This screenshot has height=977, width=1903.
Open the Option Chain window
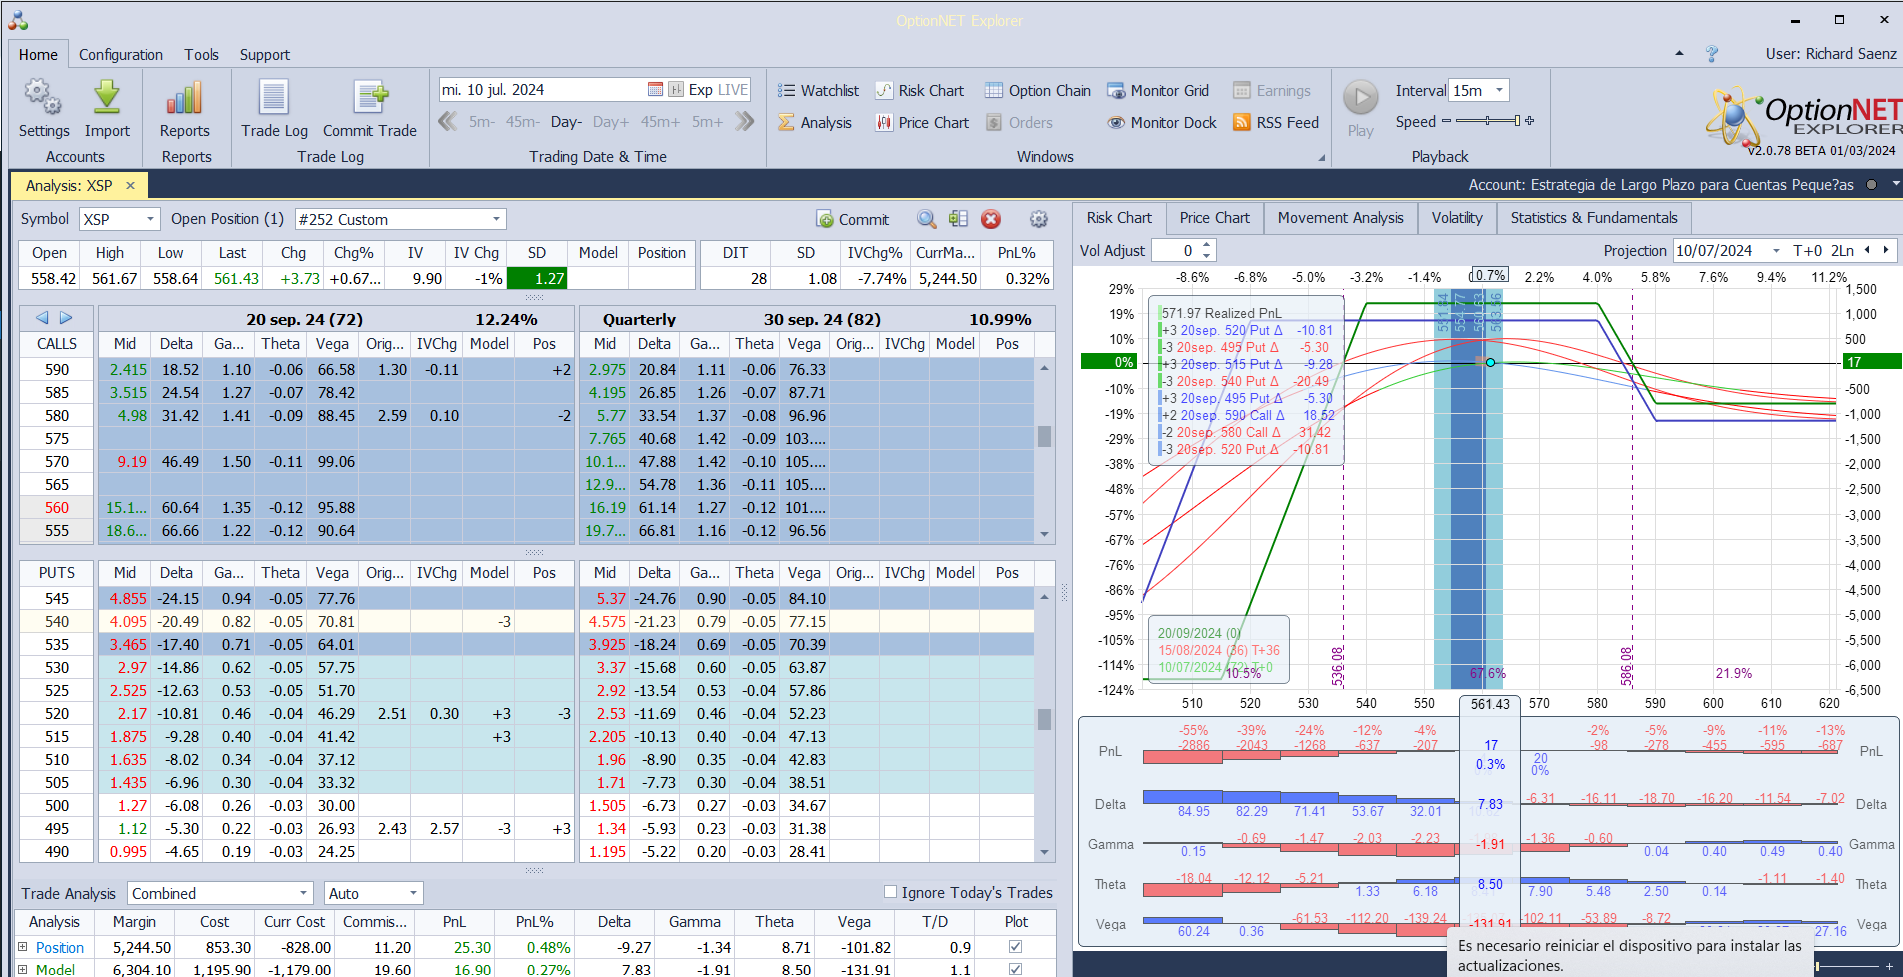pyautogui.click(x=1038, y=91)
